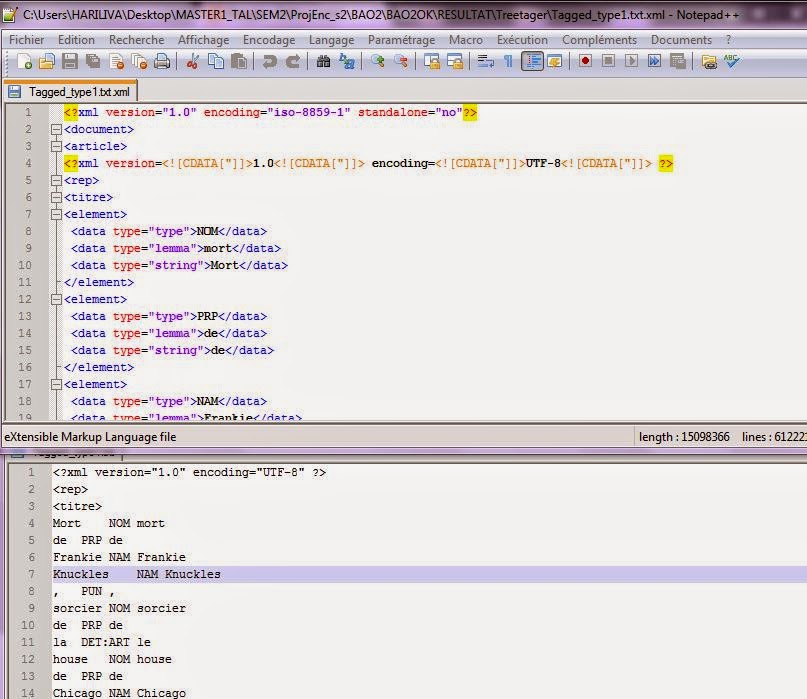Collapse the titre tag fold on line 6

57,197
